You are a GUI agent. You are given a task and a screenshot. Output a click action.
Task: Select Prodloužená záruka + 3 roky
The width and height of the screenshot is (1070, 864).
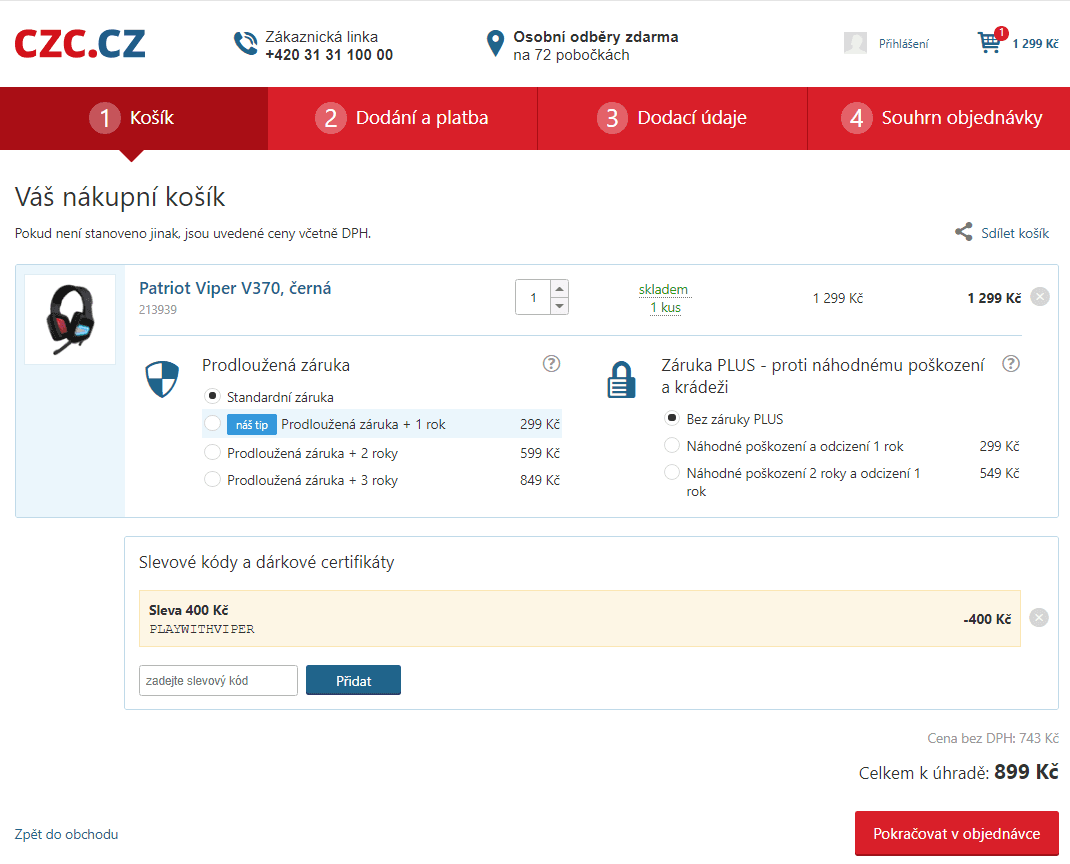pos(213,480)
